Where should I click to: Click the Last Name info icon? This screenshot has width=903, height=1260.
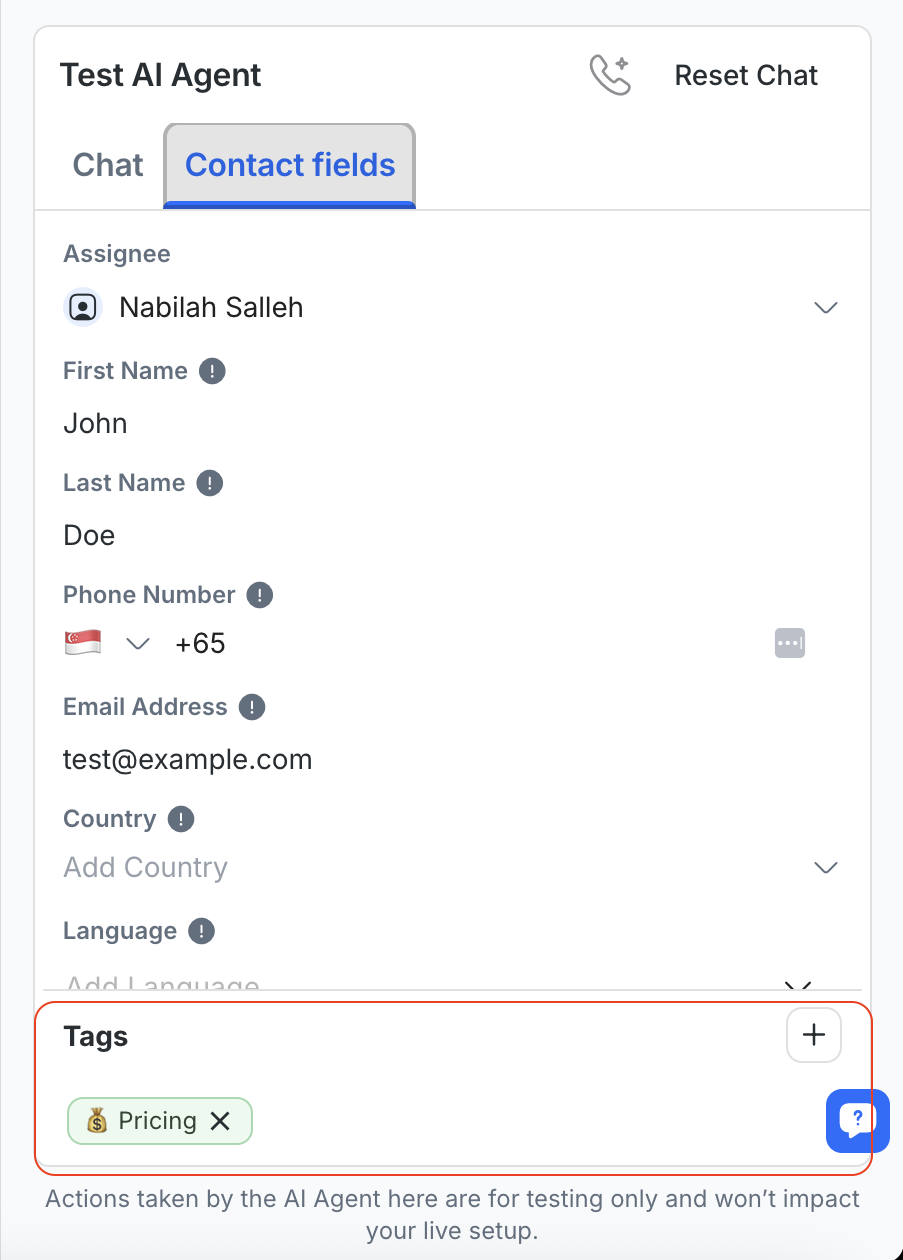(x=209, y=483)
